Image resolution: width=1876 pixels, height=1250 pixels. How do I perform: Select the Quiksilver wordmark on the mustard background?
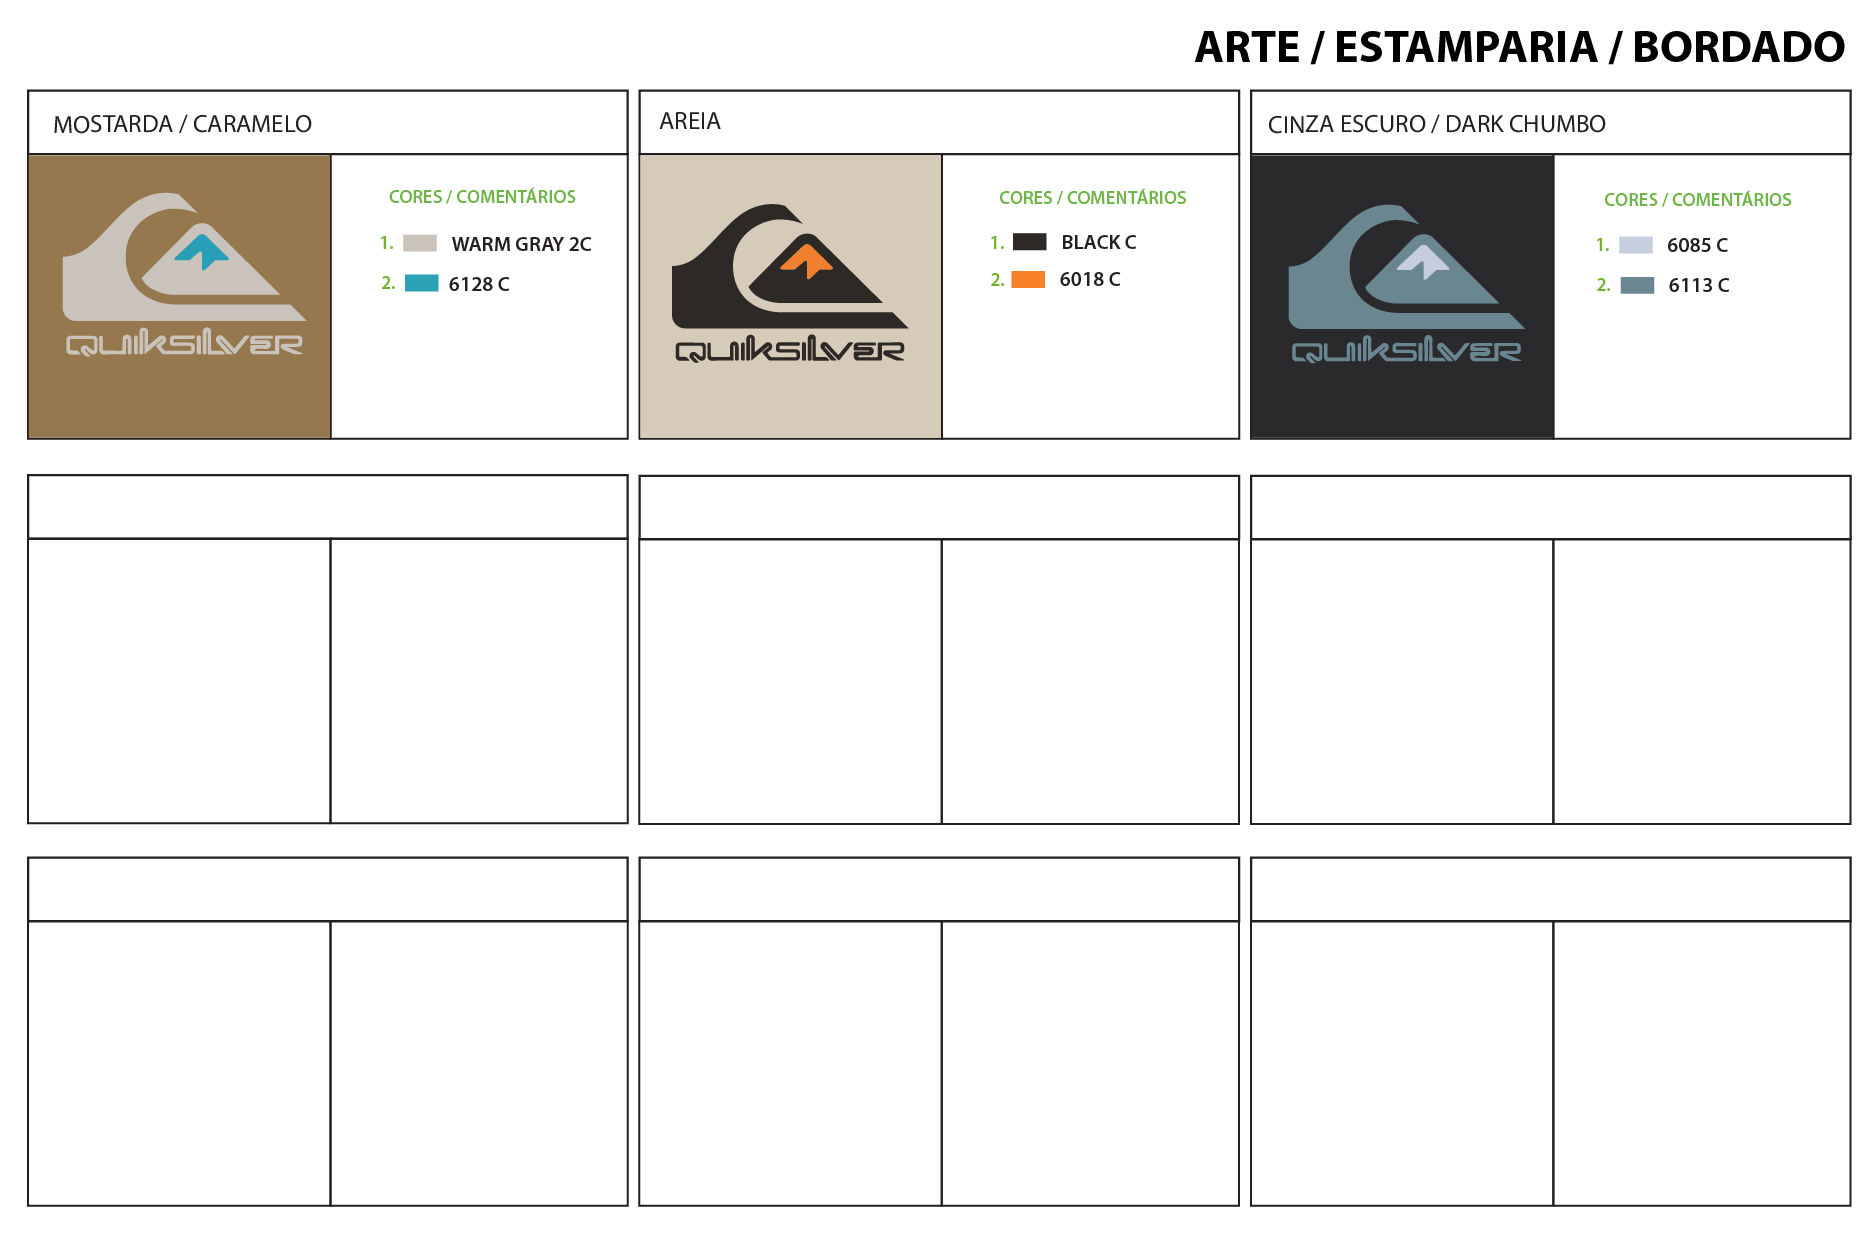(x=184, y=343)
